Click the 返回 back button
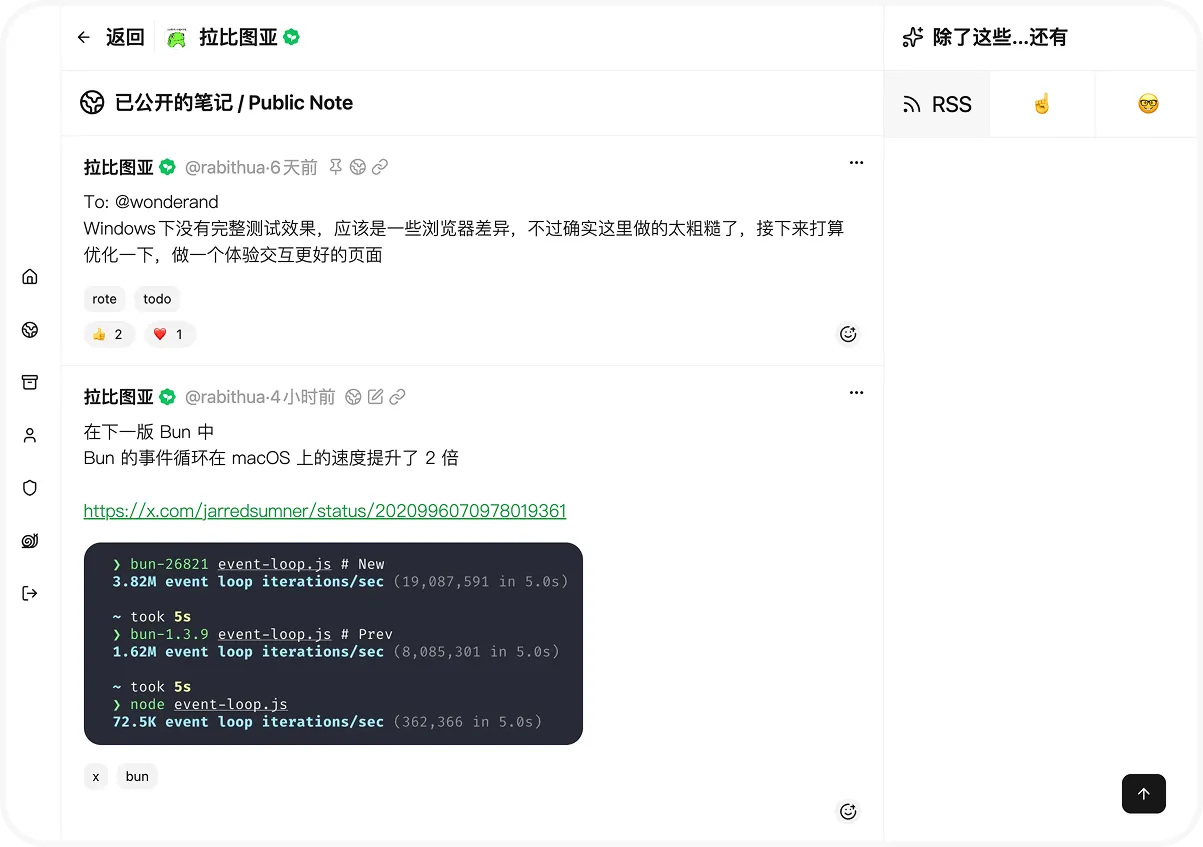 (x=111, y=38)
